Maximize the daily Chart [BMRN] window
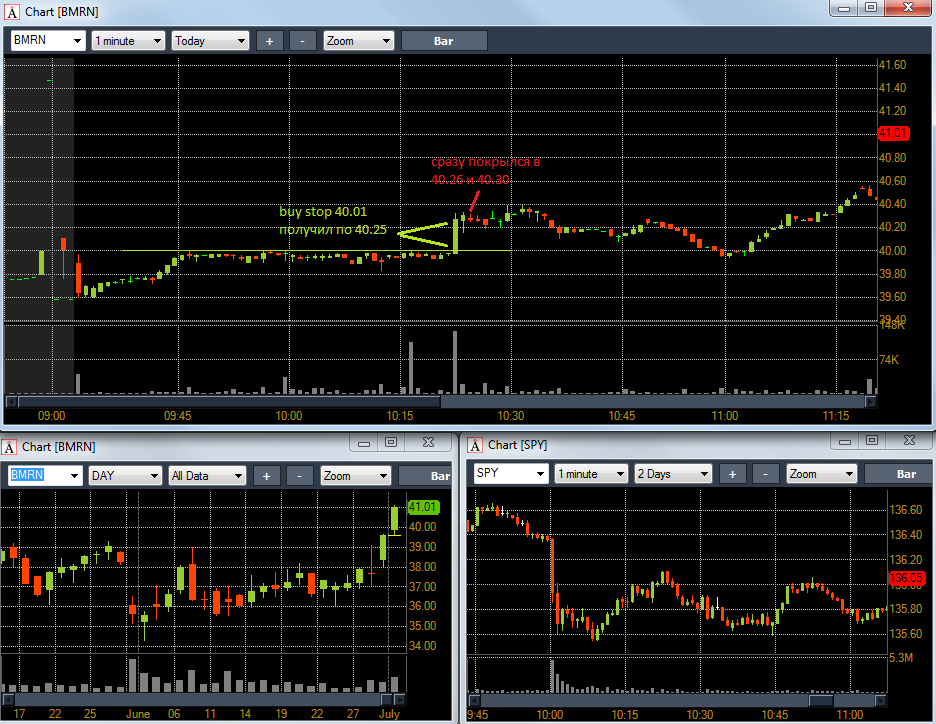This screenshot has width=936, height=724. 391,442
